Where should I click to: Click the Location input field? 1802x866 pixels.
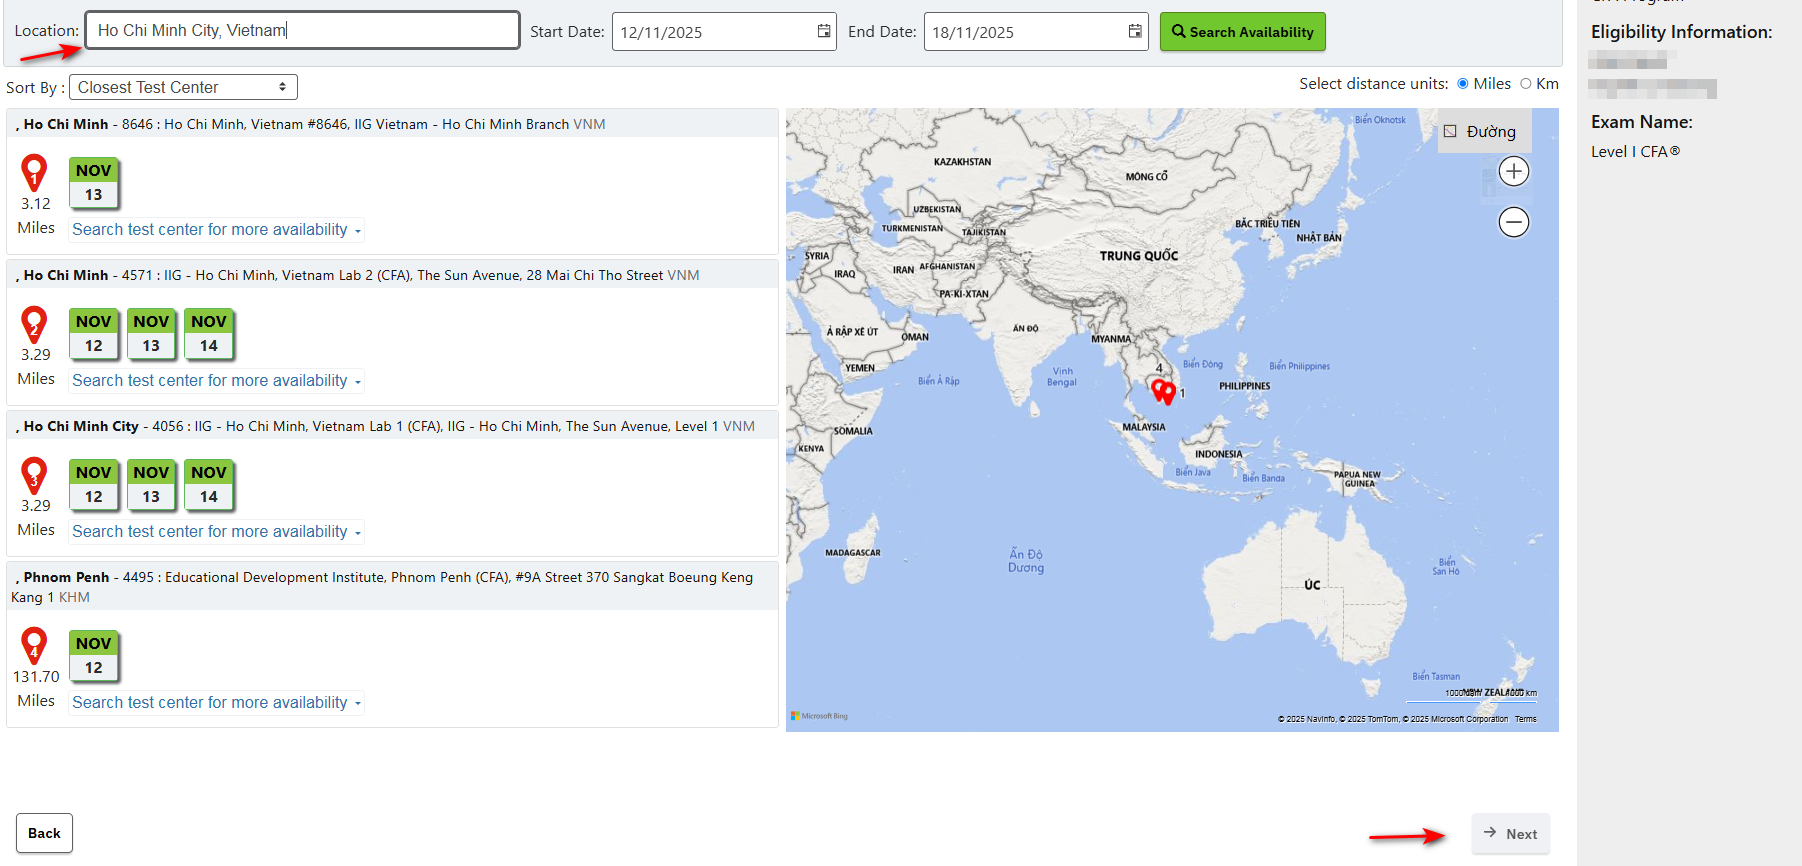tap(302, 30)
